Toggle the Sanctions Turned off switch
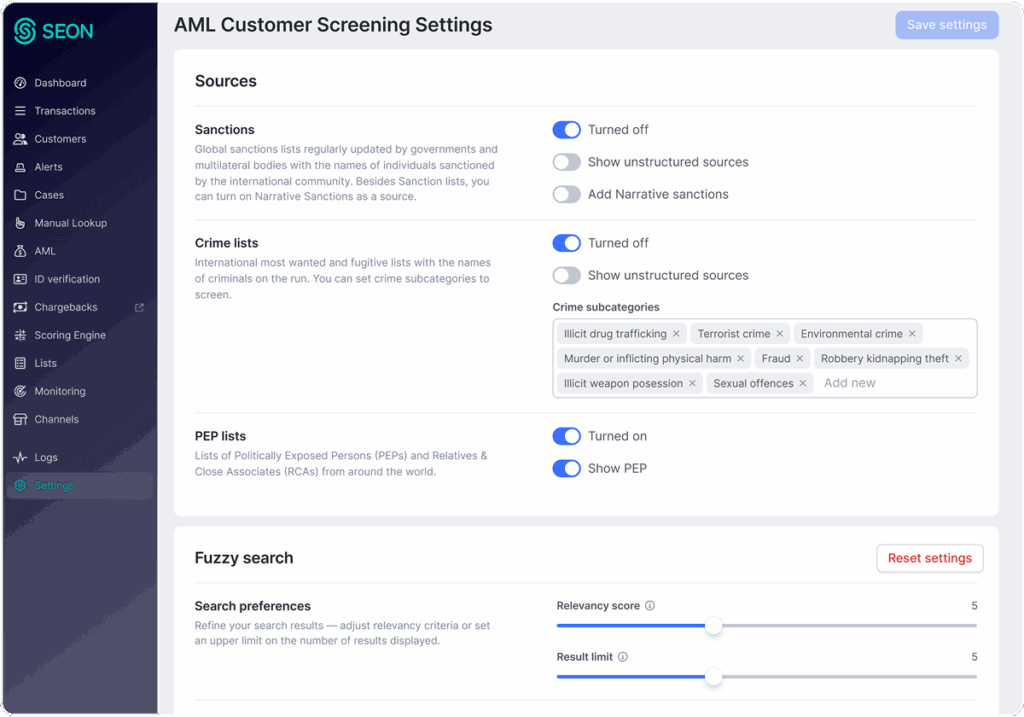Viewport: 1024px width, 717px height. tap(567, 130)
